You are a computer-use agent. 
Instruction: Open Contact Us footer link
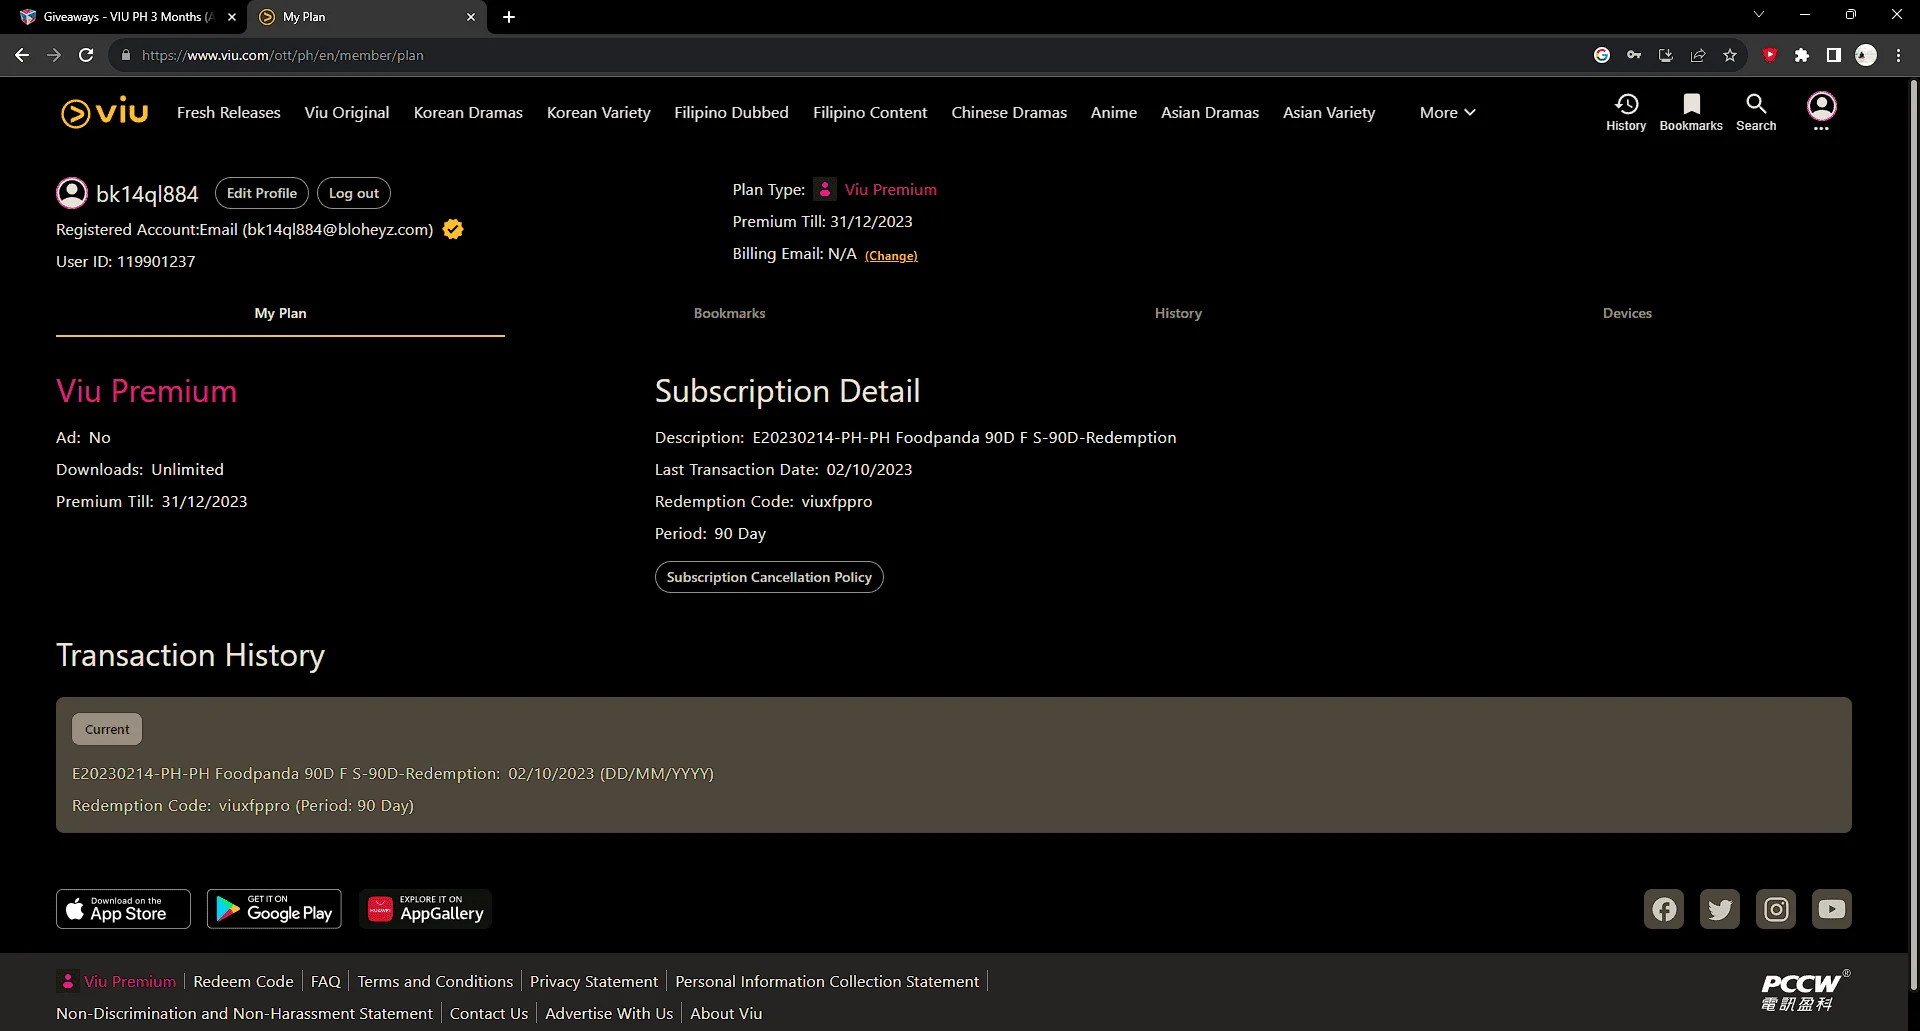pyautogui.click(x=489, y=1013)
